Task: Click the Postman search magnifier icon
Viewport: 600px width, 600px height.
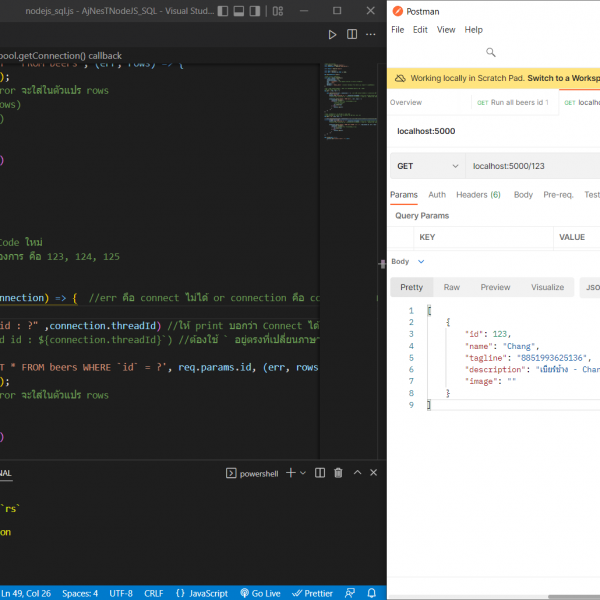Action: click(x=491, y=52)
